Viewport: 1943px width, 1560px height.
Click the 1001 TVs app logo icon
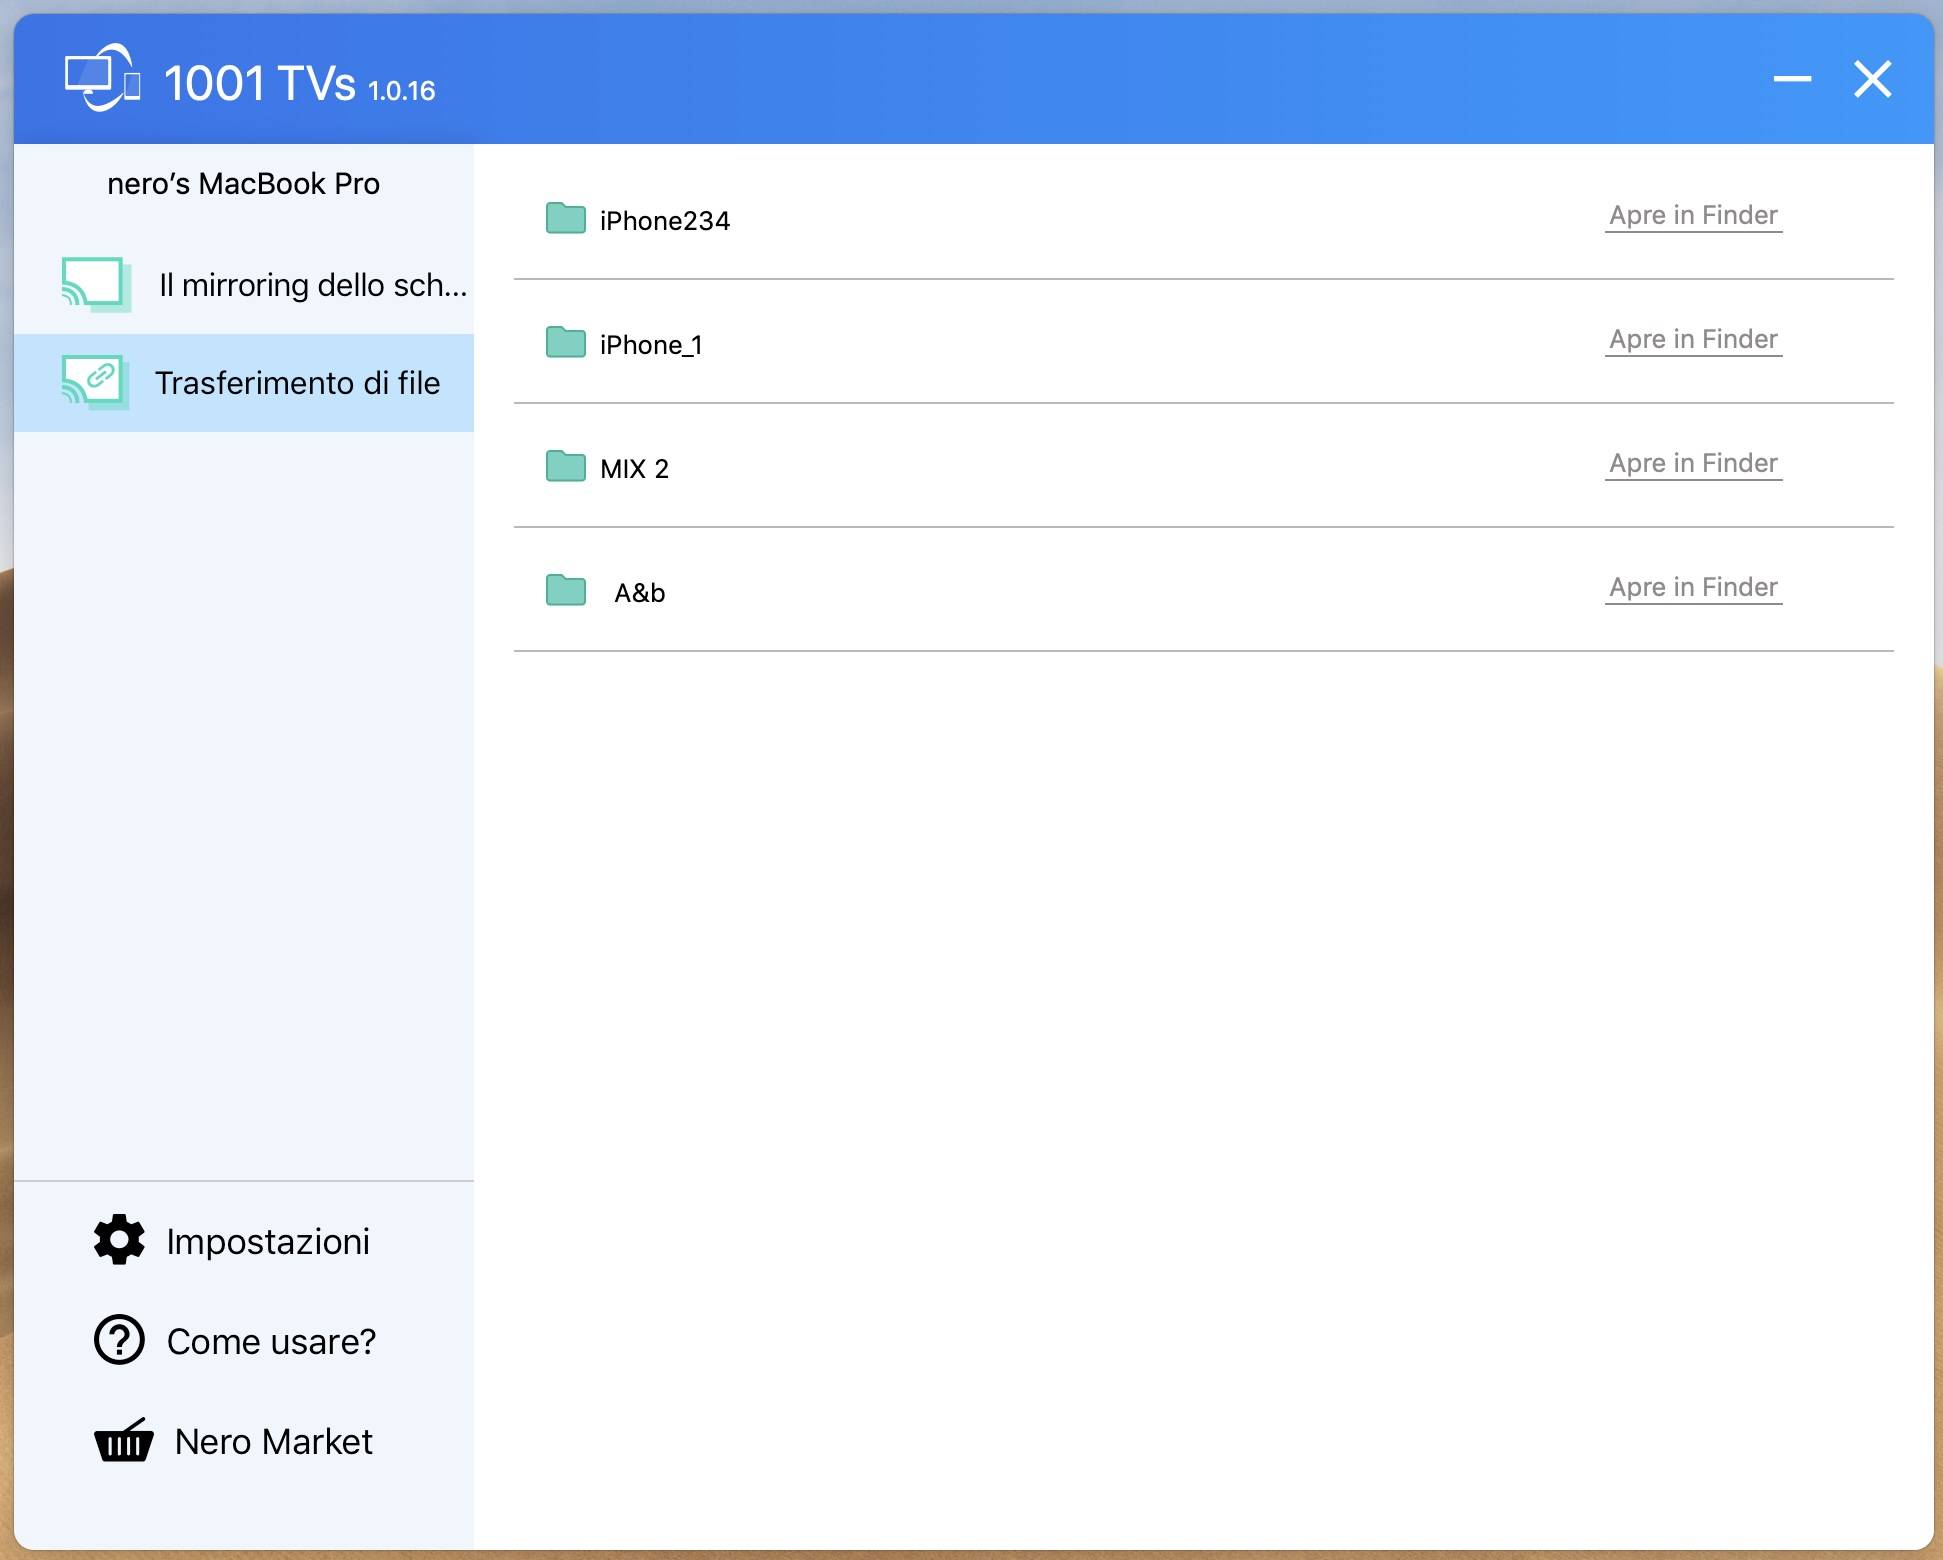[x=102, y=78]
